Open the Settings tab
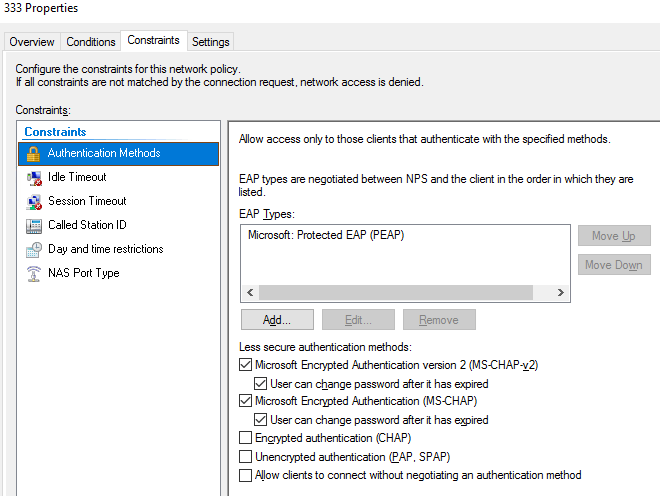 (x=210, y=42)
